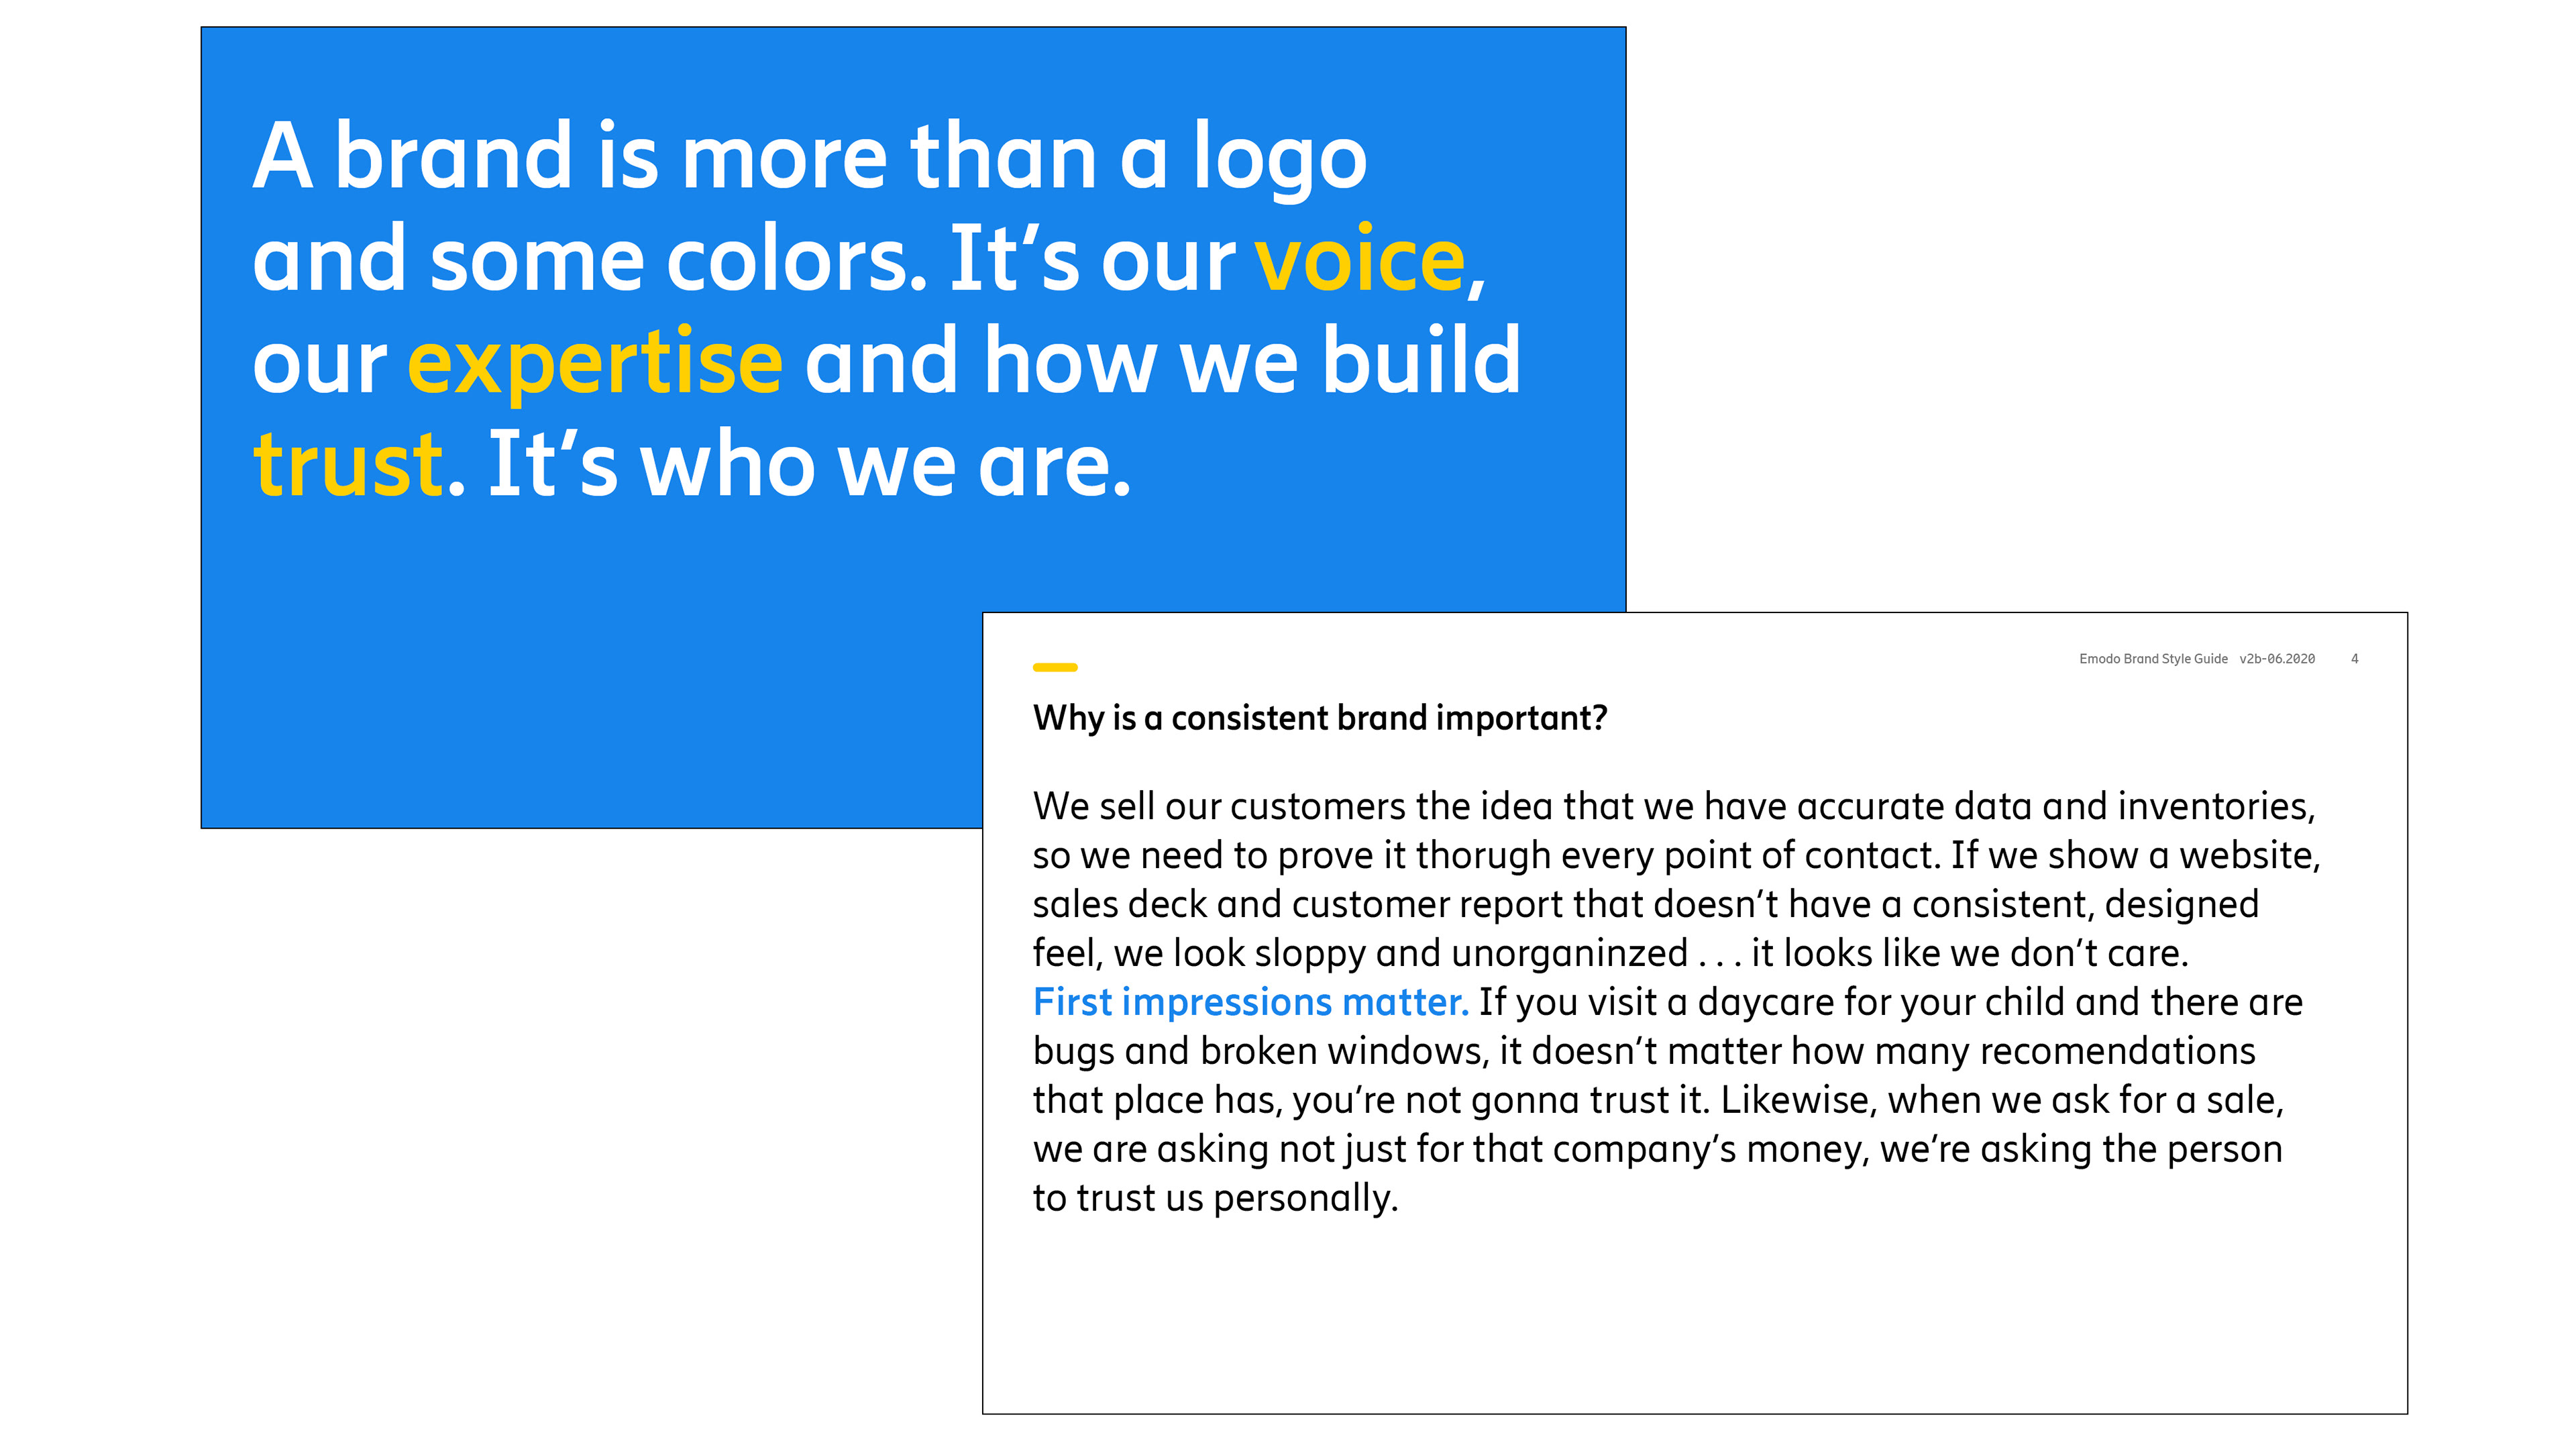Viewport: 2576px width, 1449px height.
Task: Click the yellow accent dash above the heading
Action: coord(1054,667)
